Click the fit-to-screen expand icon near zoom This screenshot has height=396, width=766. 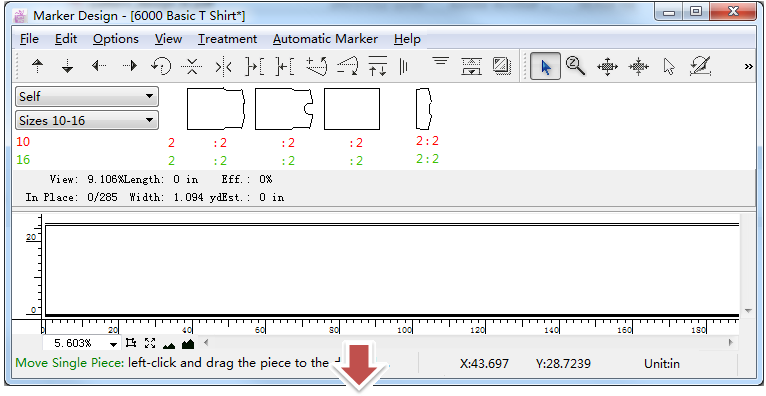tap(150, 343)
